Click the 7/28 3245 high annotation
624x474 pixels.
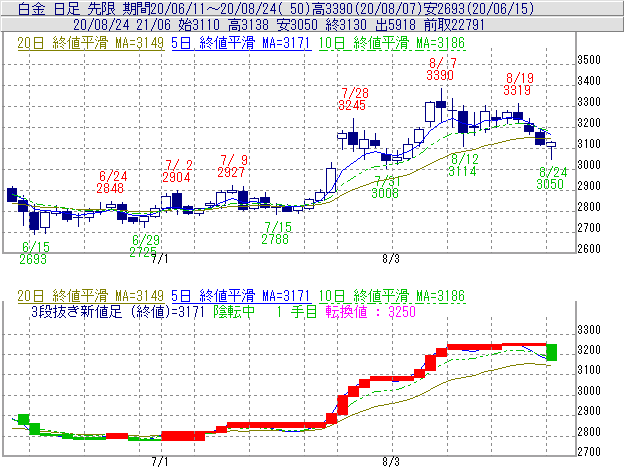[353, 99]
